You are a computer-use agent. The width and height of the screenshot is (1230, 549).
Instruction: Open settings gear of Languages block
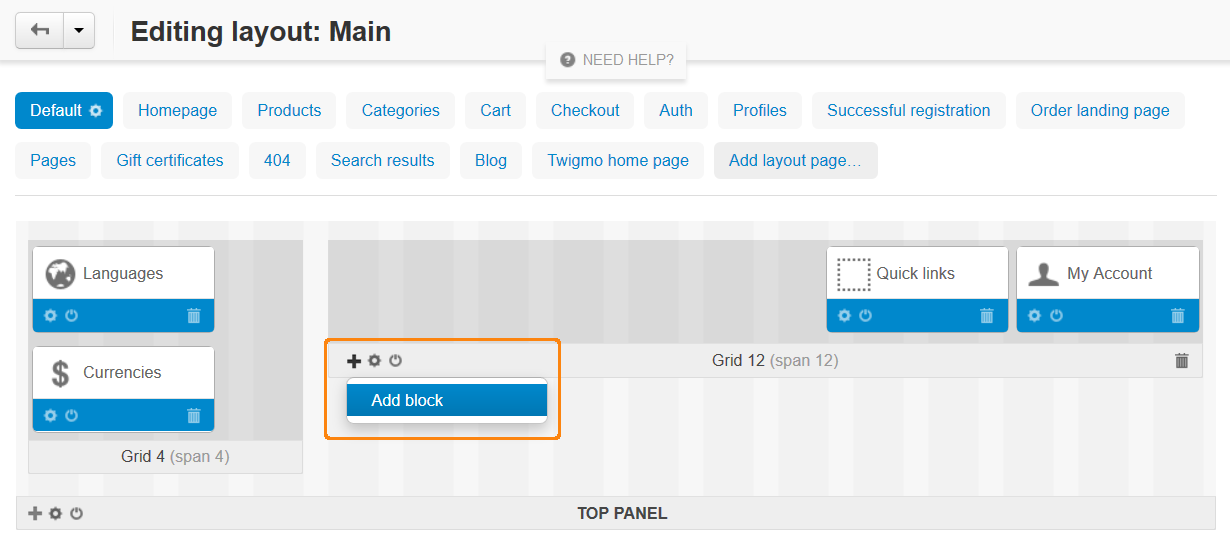click(51, 316)
